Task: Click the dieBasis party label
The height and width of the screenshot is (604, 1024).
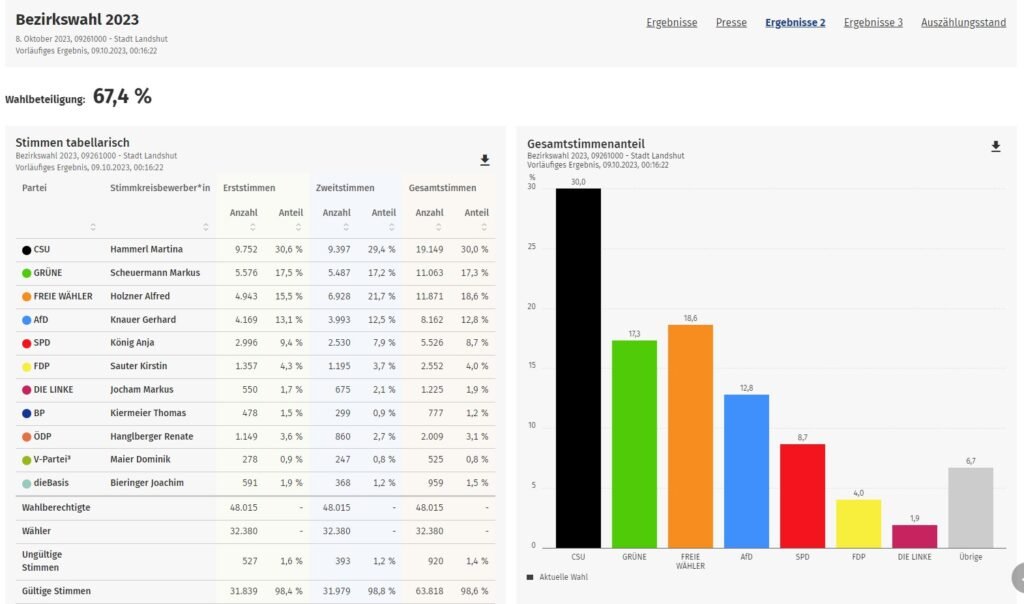Action: click(x=51, y=483)
